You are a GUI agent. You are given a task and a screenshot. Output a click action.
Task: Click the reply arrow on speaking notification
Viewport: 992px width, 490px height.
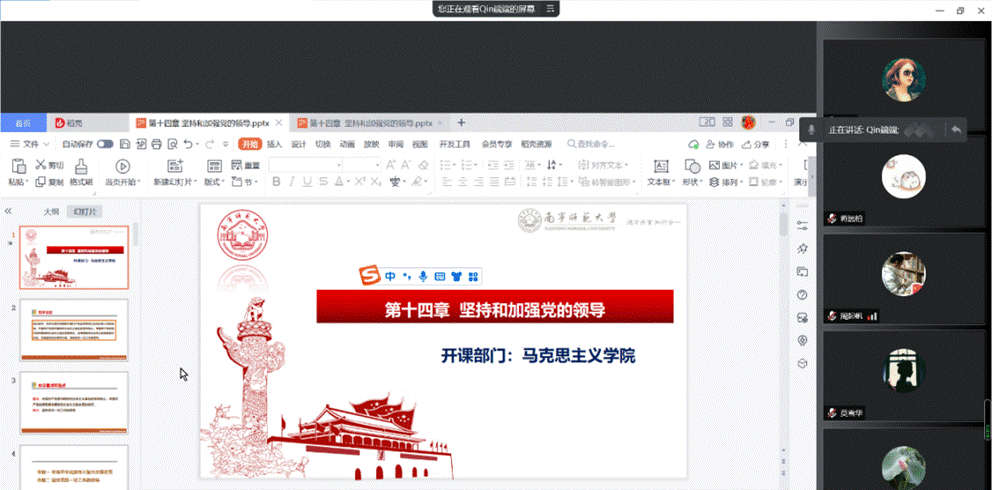tap(955, 130)
